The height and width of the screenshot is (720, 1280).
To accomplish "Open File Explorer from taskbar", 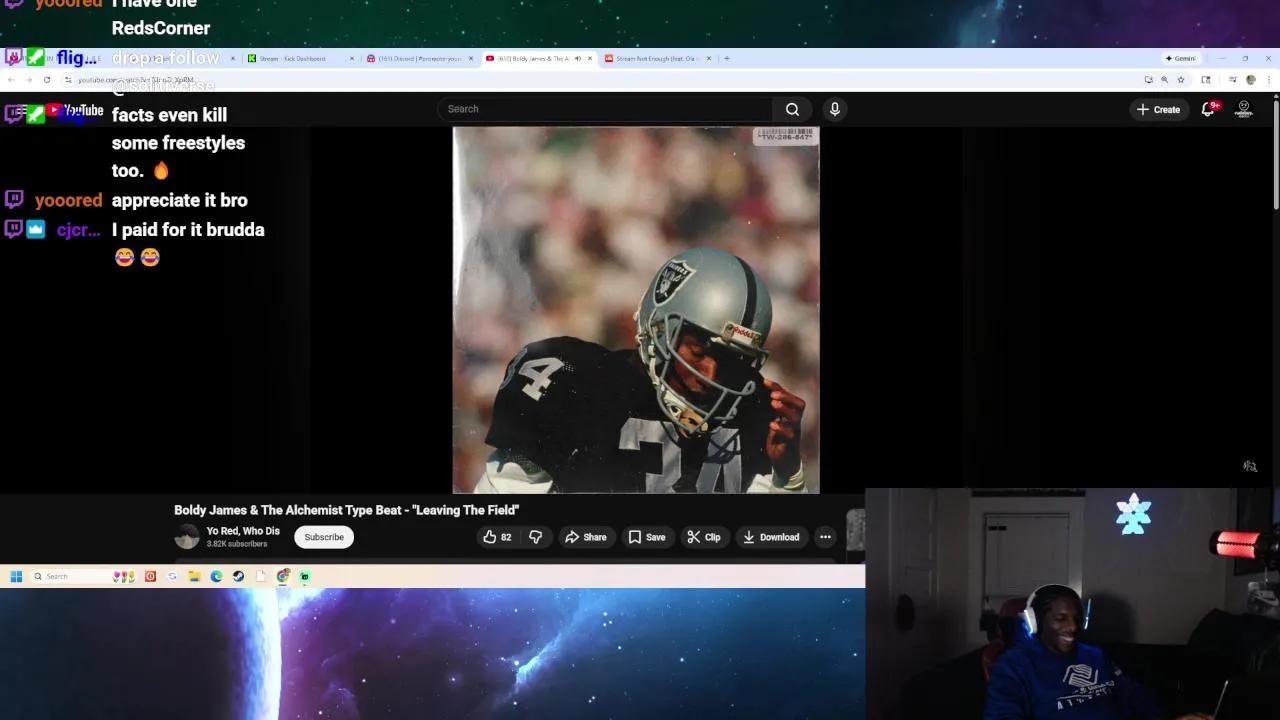I will point(194,576).
